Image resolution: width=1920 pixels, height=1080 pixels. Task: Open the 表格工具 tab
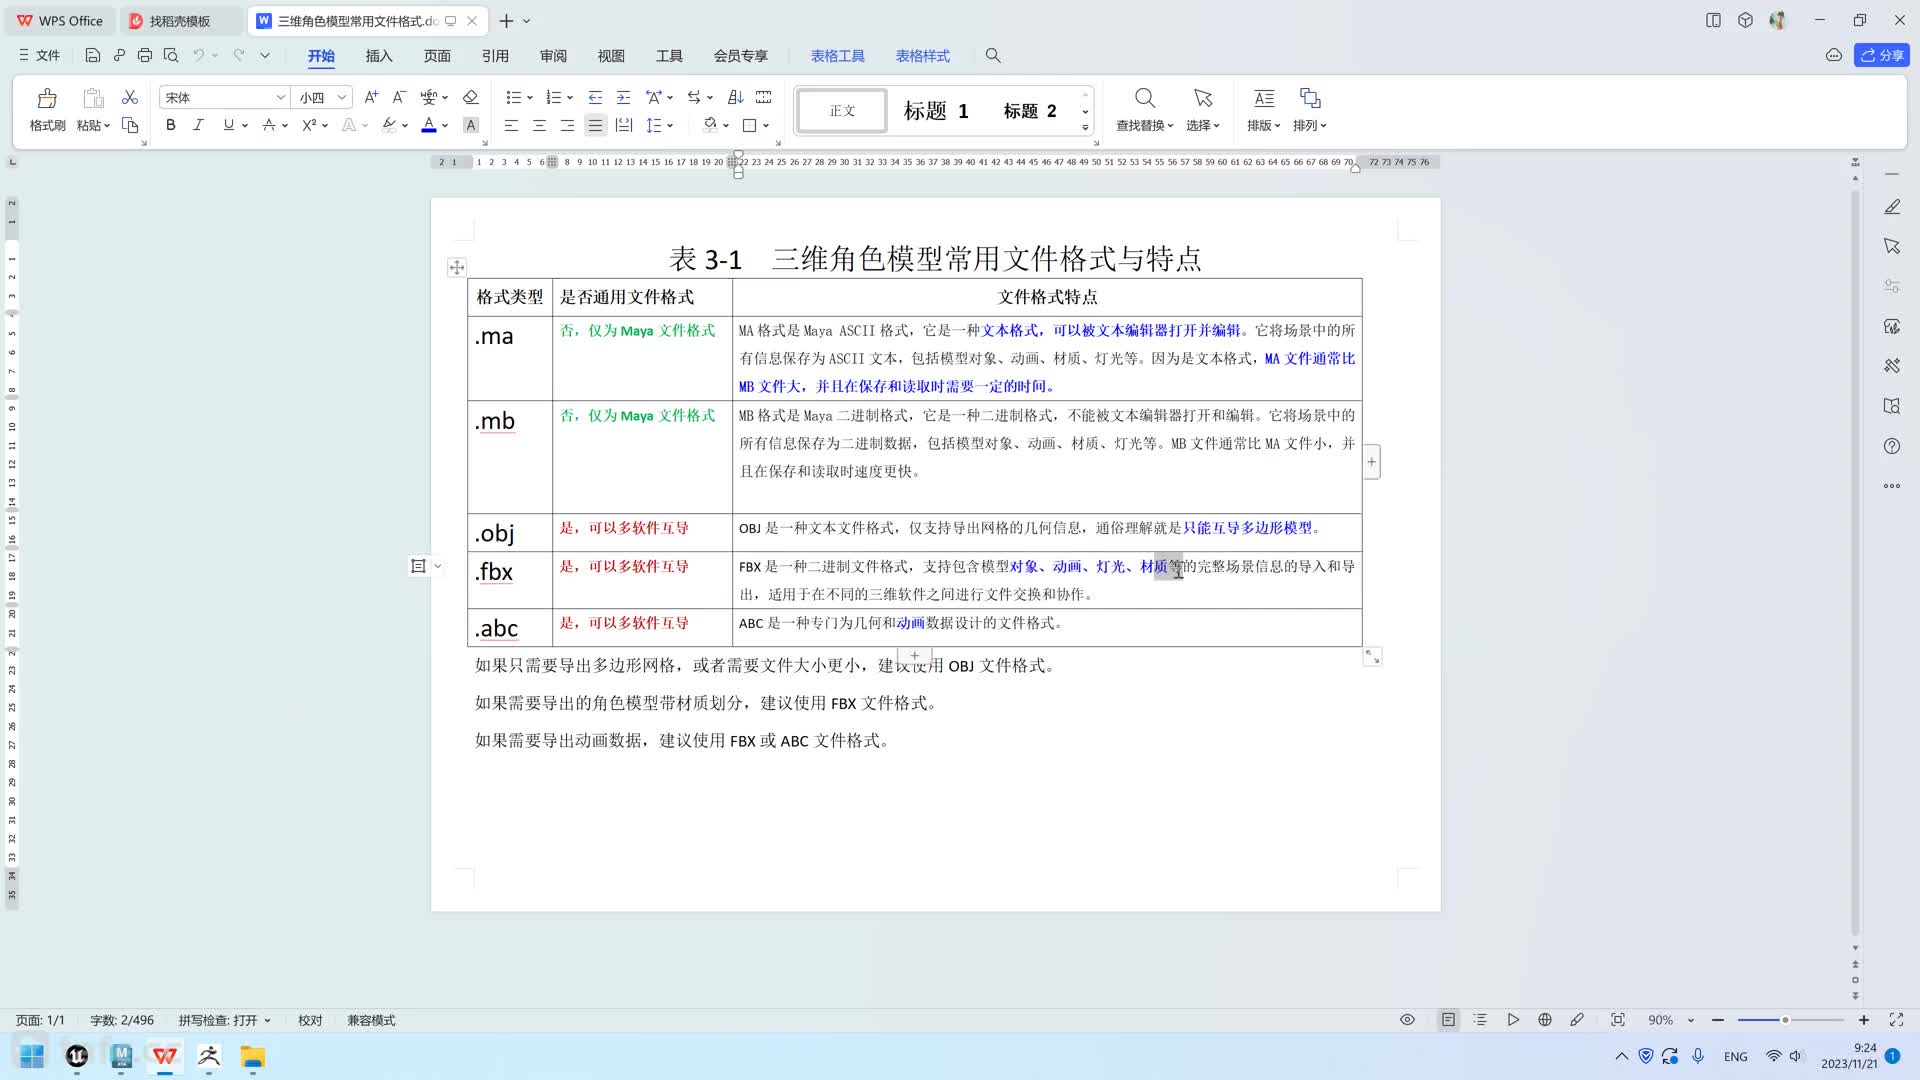pyautogui.click(x=837, y=56)
